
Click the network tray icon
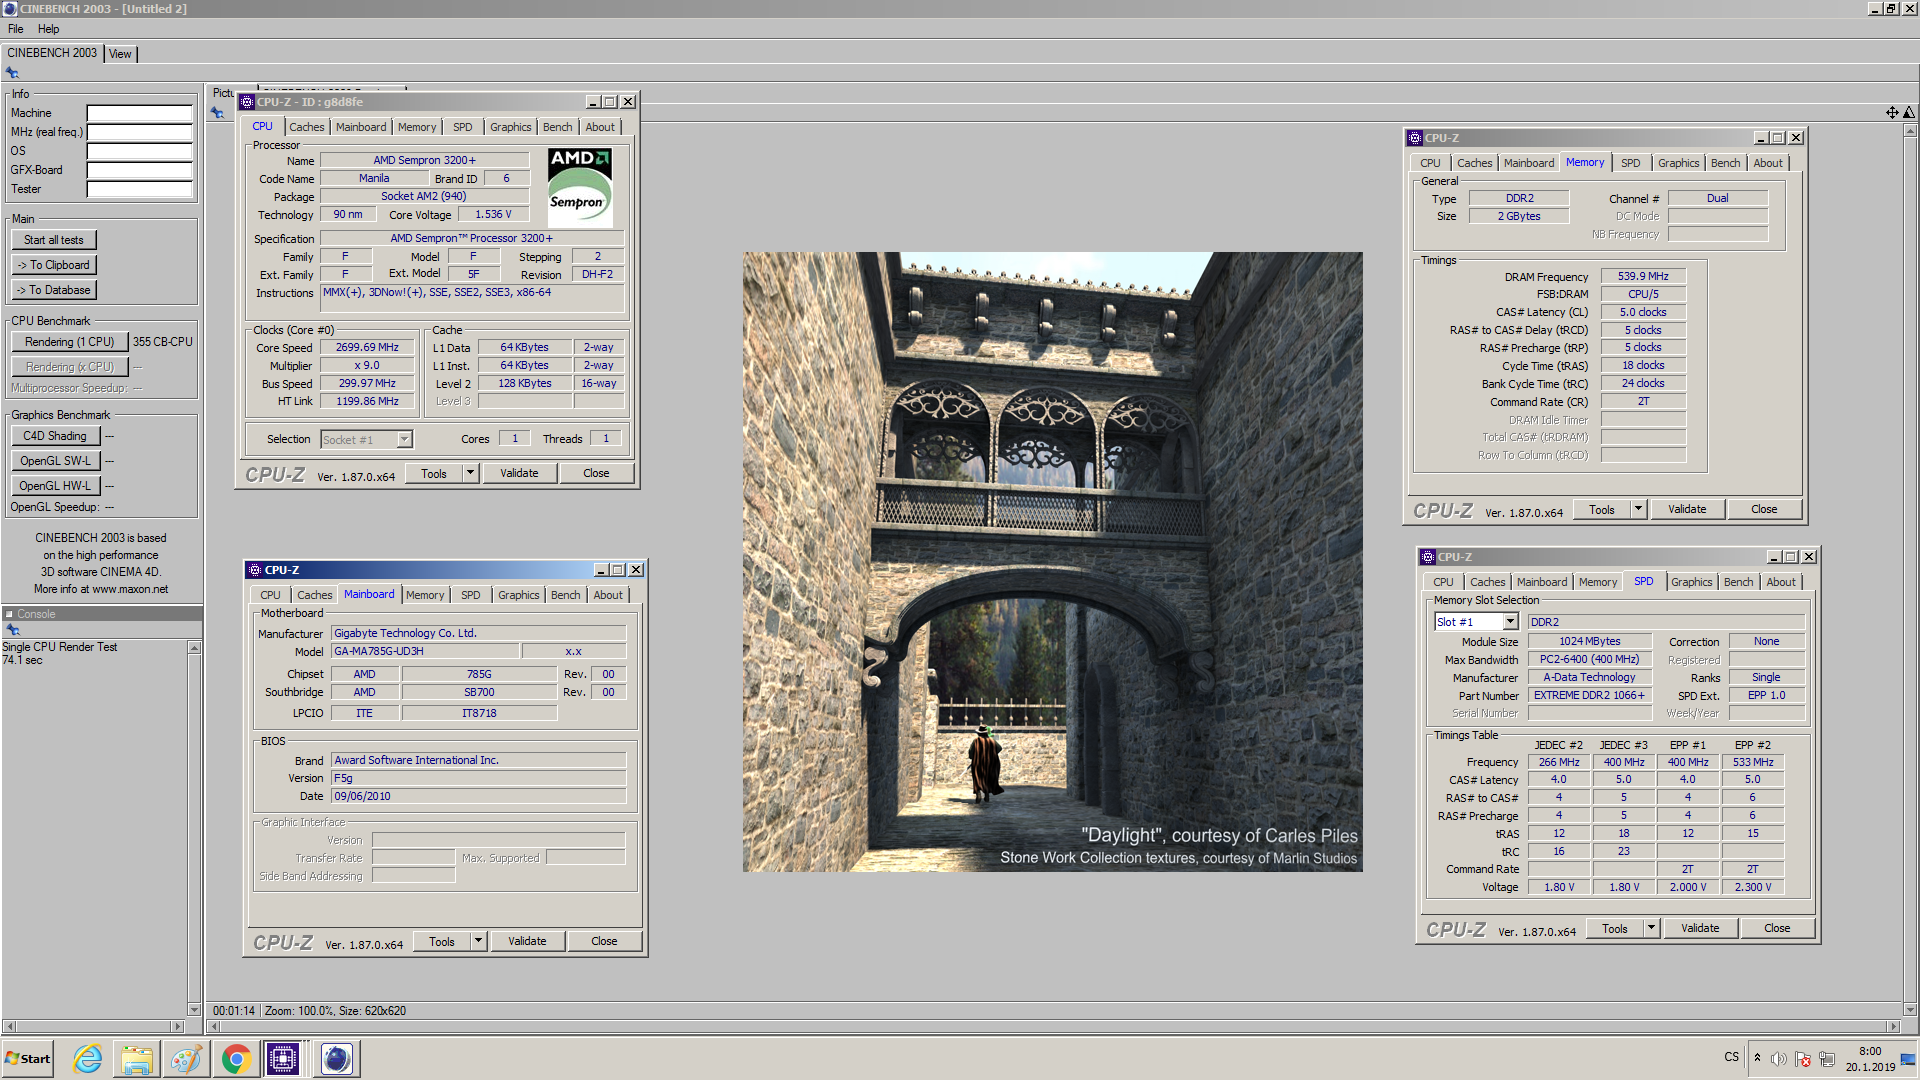coord(1827,1059)
